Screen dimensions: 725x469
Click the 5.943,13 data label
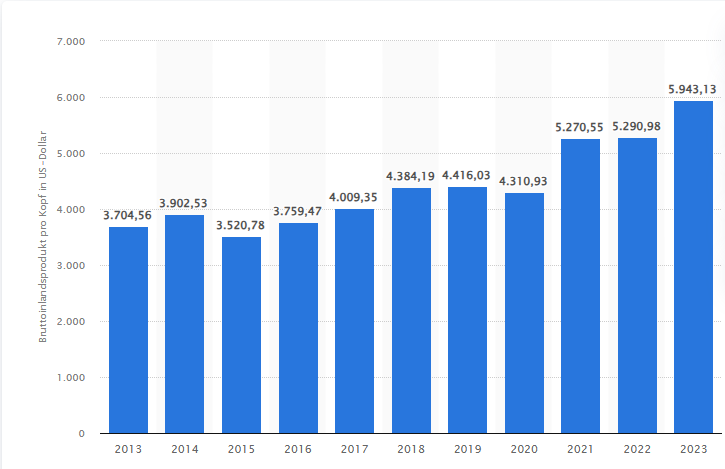point(693,90)
